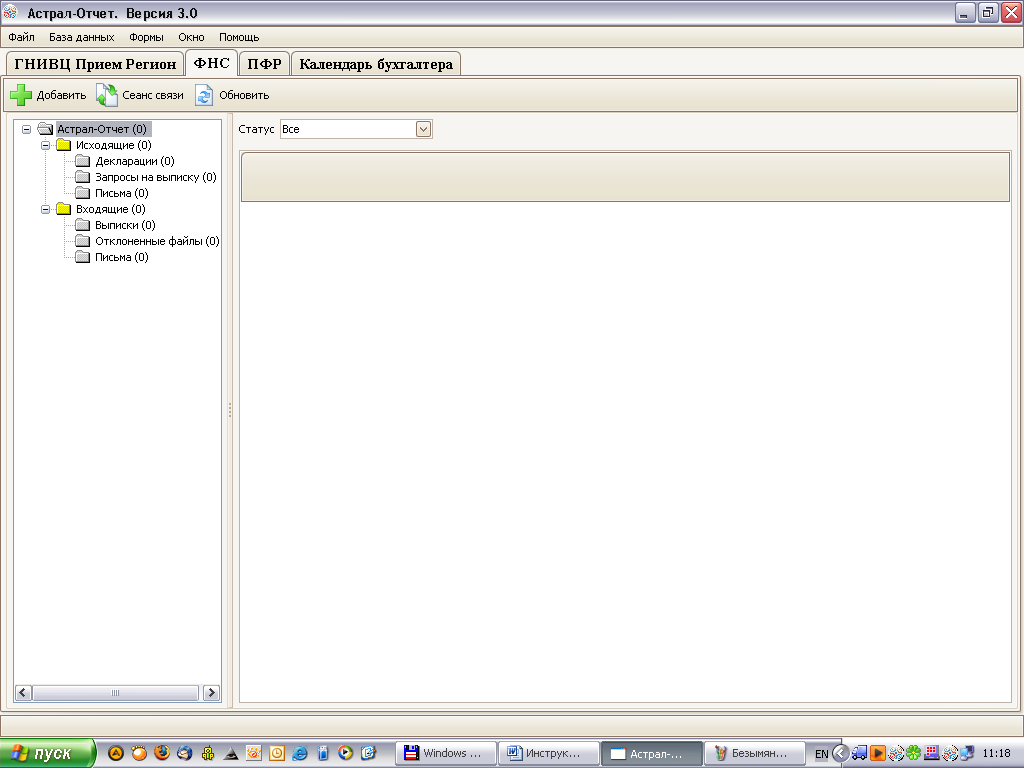Select Письма (0) under Входящие
1024x768 pixels.
coord(121,257)
